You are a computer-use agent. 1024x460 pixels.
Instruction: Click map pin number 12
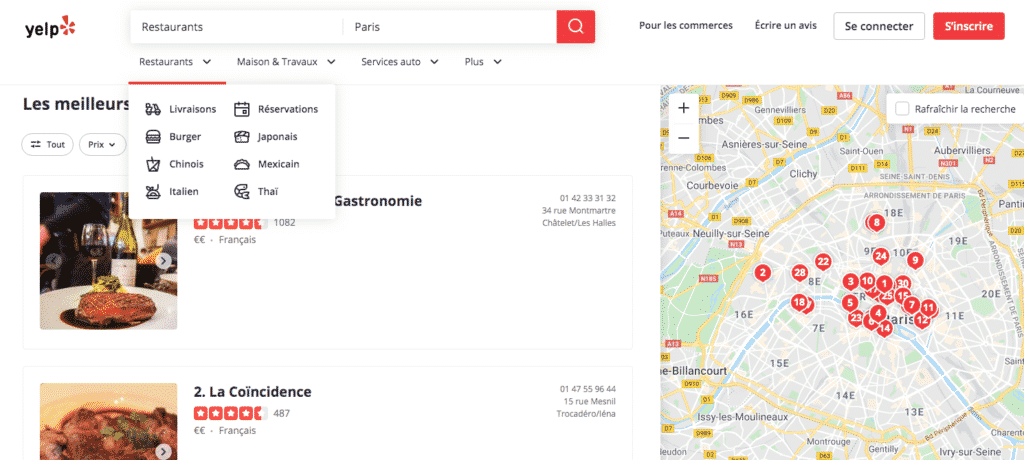tap(922, 320)
